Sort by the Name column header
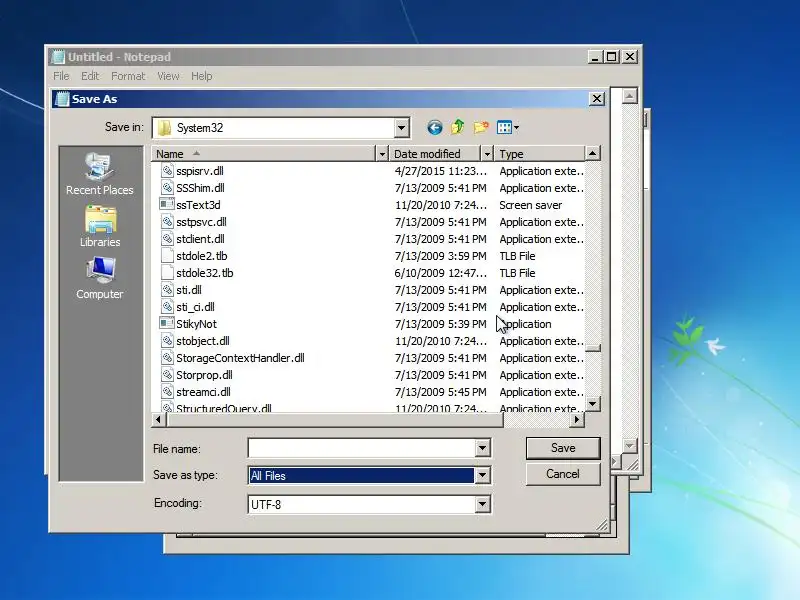The height and width of the screenshot is (600, 800). coord(264,154)
